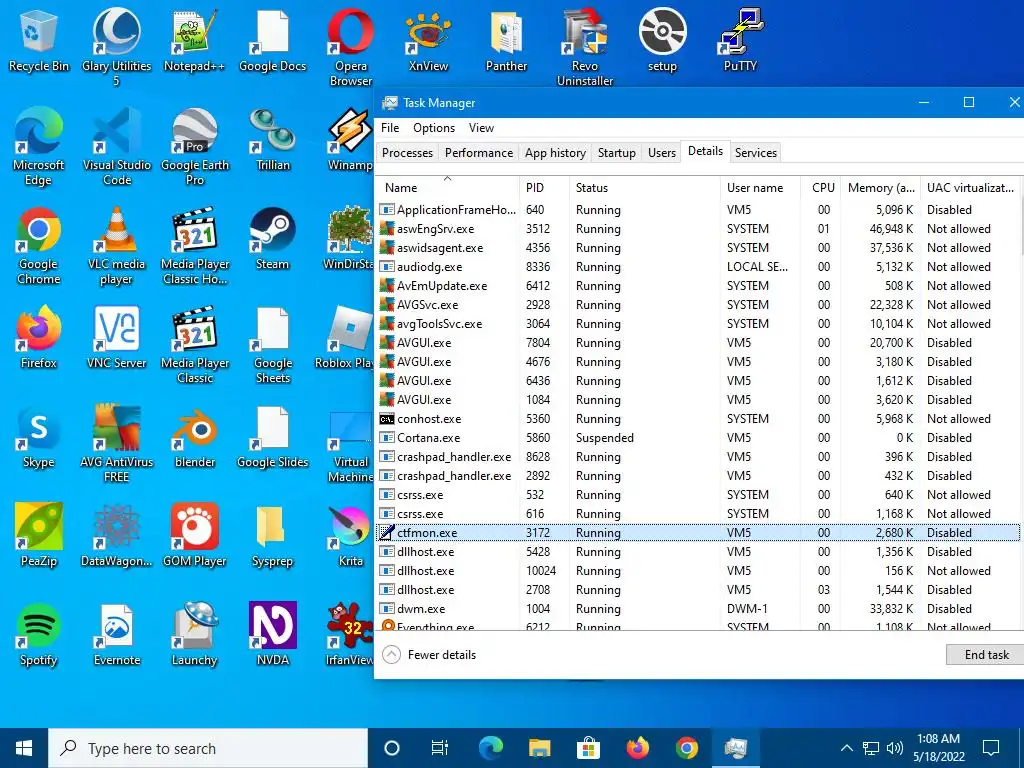Image resolution: width=1024 pixels, height=768 pixels.
Task: Select the aswEngSrv.exe process row
Action: [698, 229]
